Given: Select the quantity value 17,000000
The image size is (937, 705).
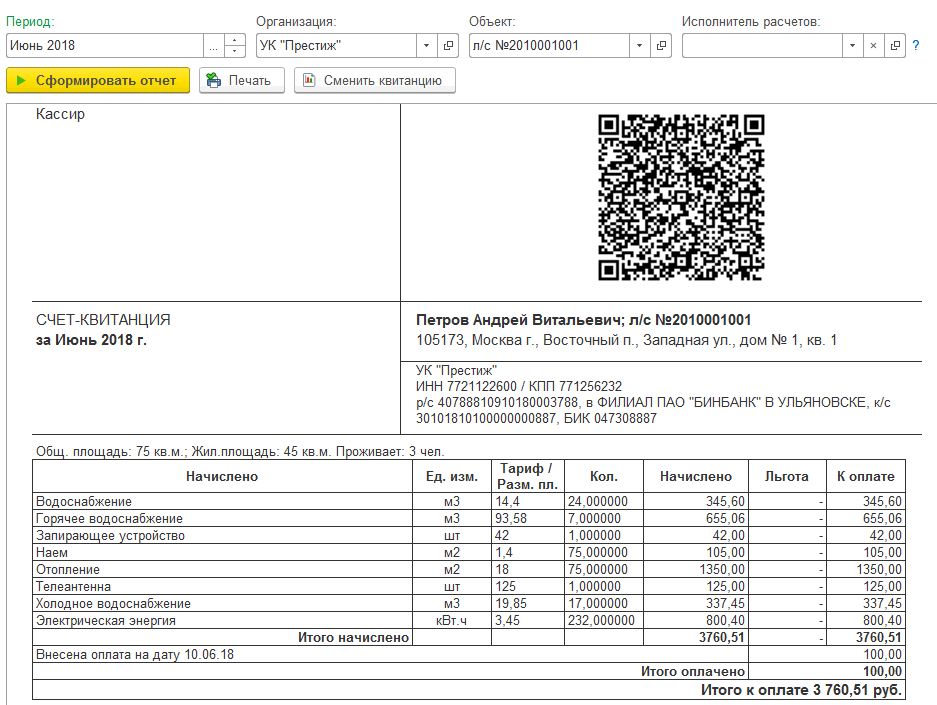Looking at the screenshot, I should pyautogui.click(x=598, y=604).
